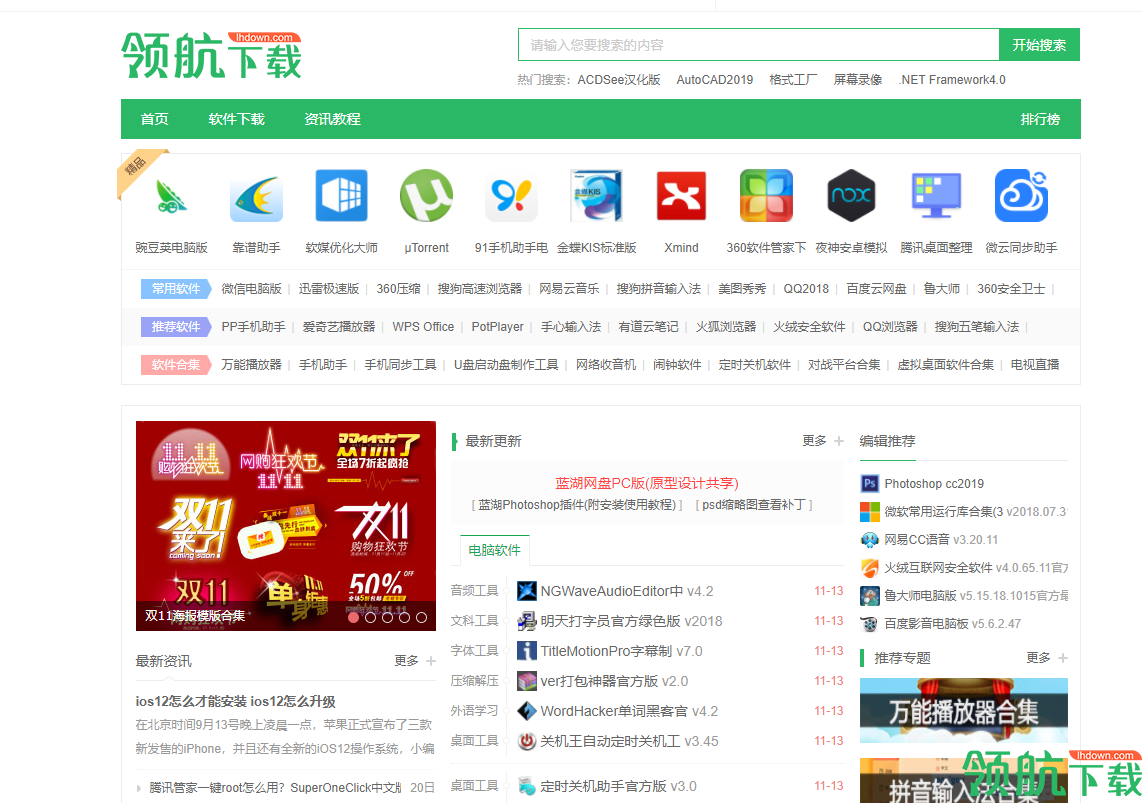Image resolution: width=1142 pixels, height=803 pixels.
Task: Select the fourth banner carousel dot
Action: click(403, 617)
